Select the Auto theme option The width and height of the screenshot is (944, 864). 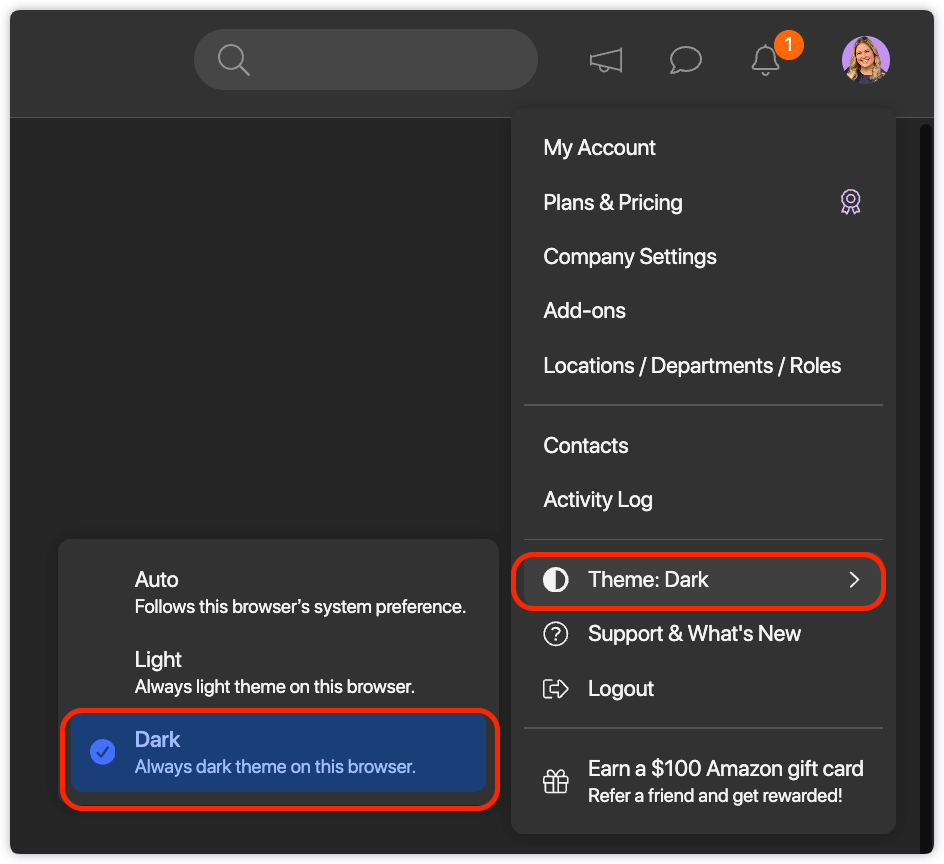click(278, 592)
